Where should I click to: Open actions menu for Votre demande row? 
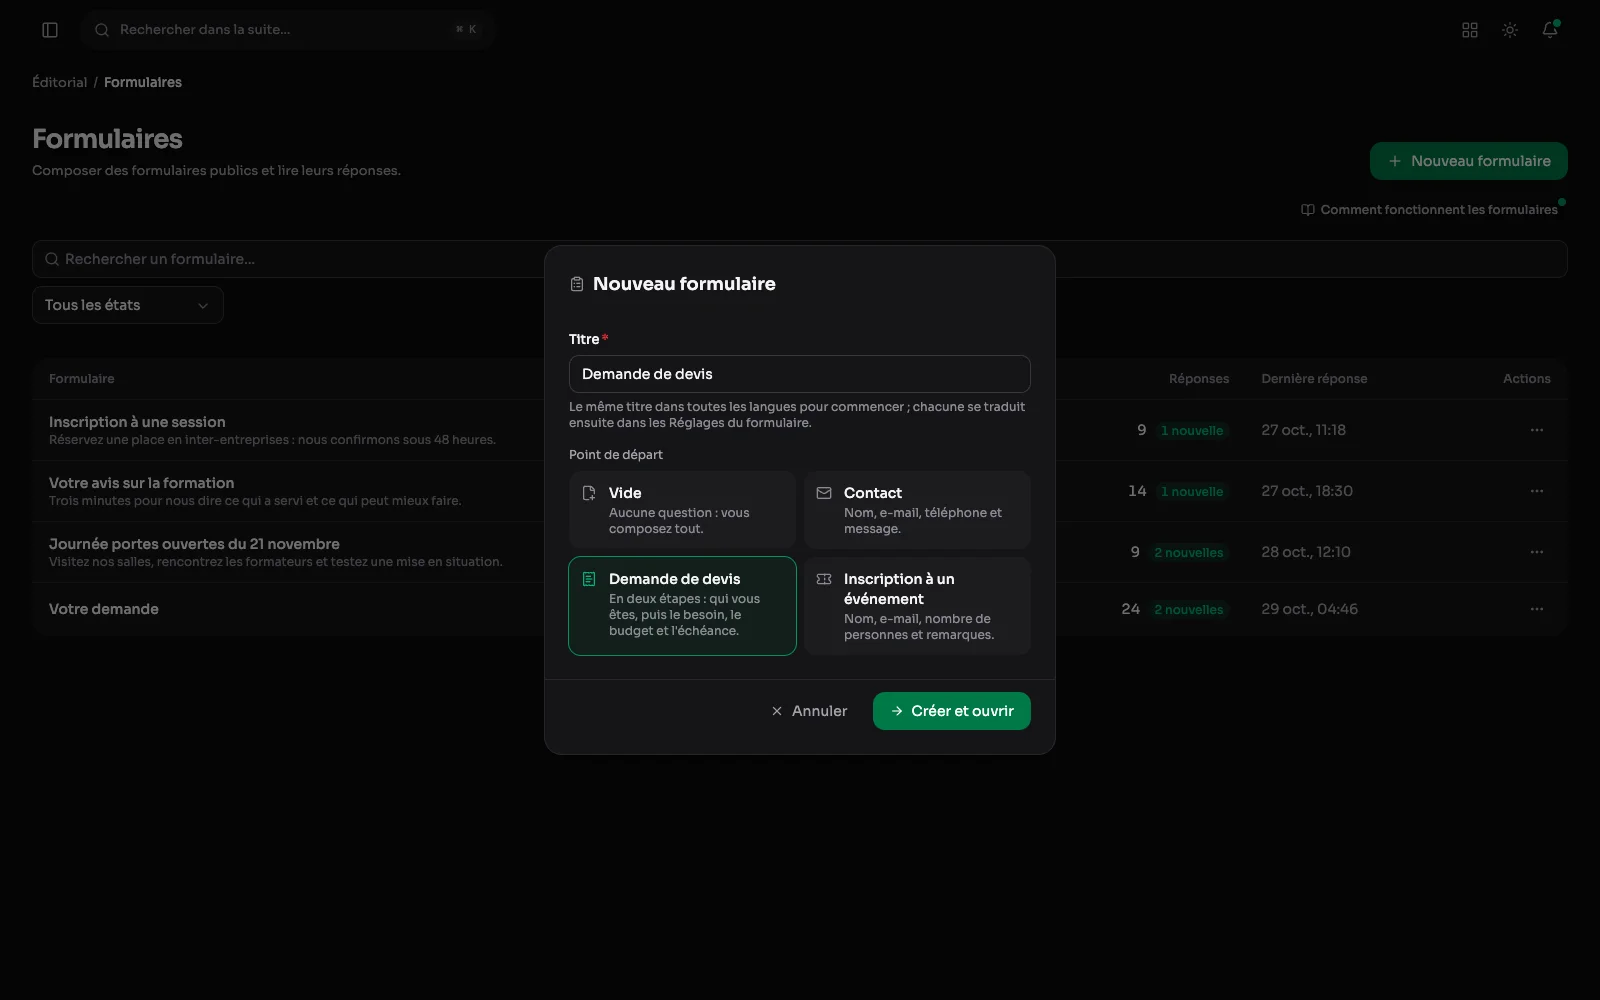click(1537, 609)
